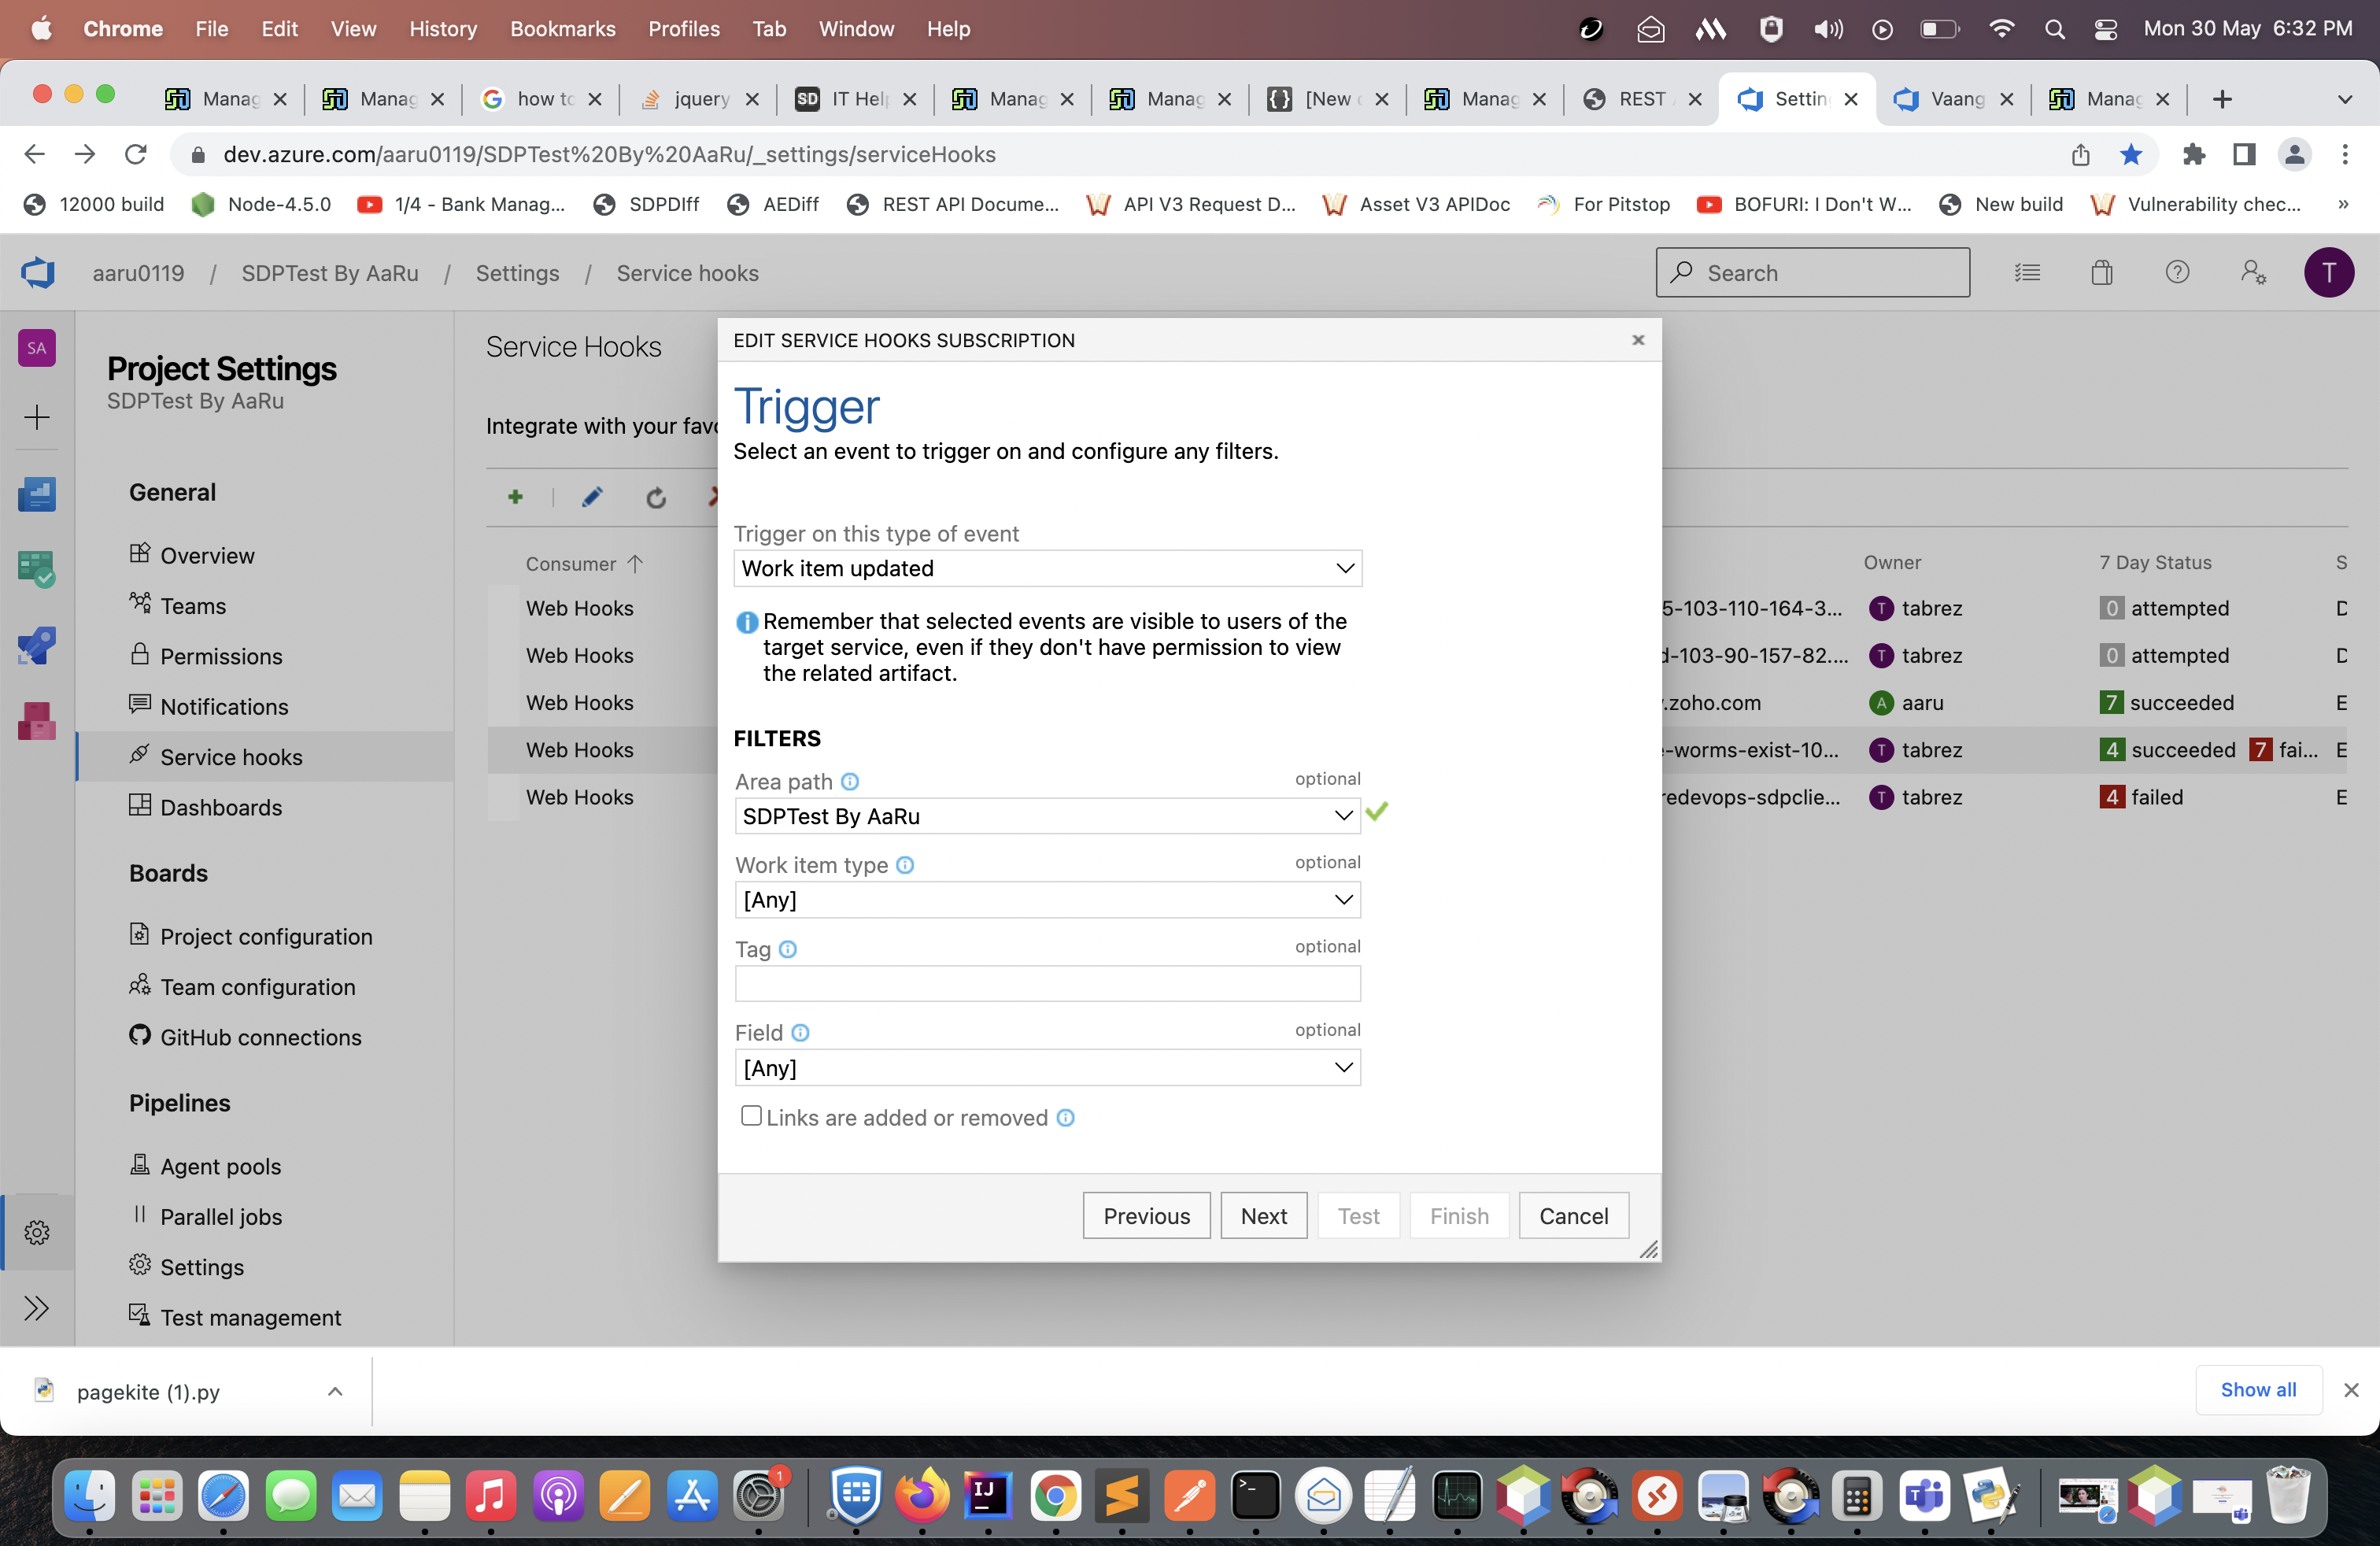Image resolution: width=2380 pixels, height=1546 pixels.
Task: Open the Field filter dropdown
Action: click(x=1047, y=1068)
